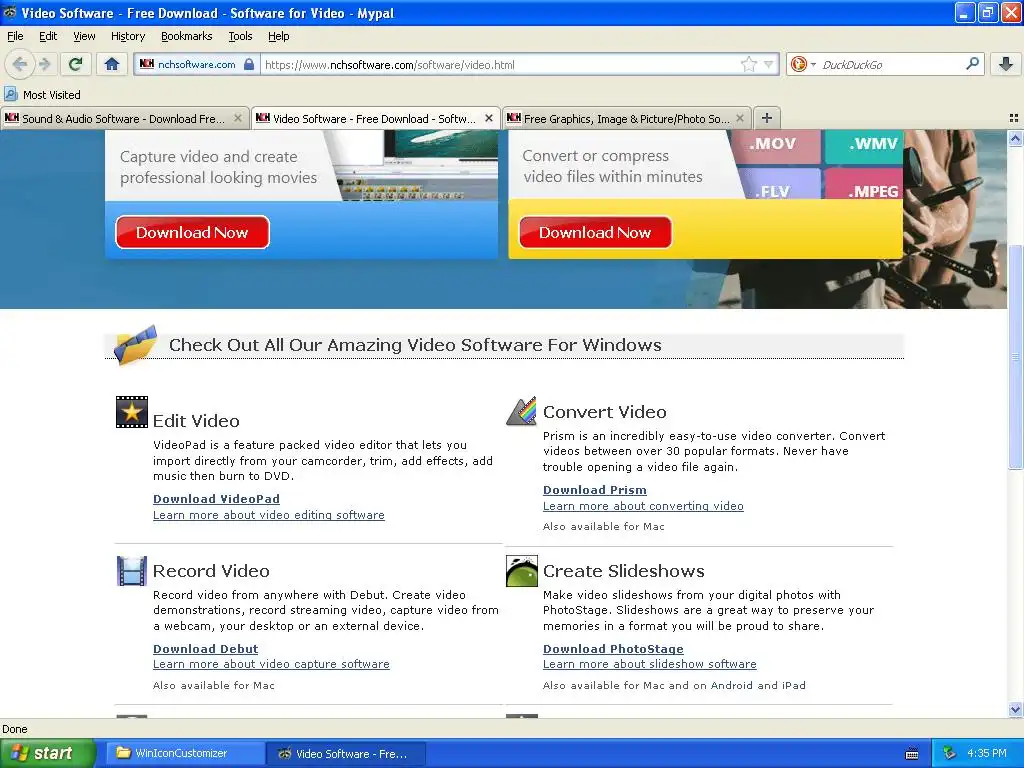Open the list all tabs button

coord(1014,118)
